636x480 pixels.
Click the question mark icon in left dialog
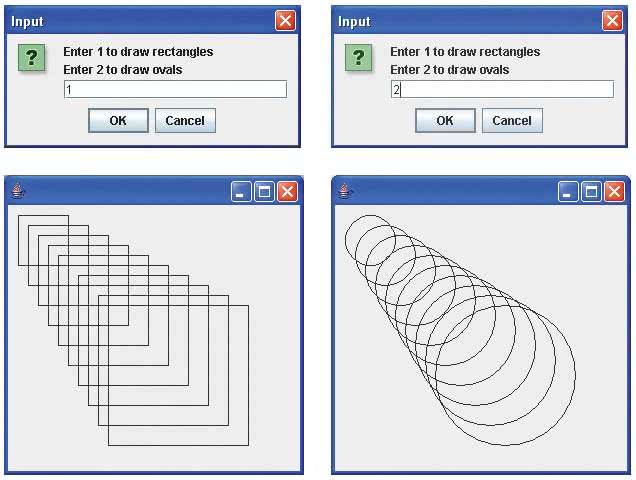(31, 58)
